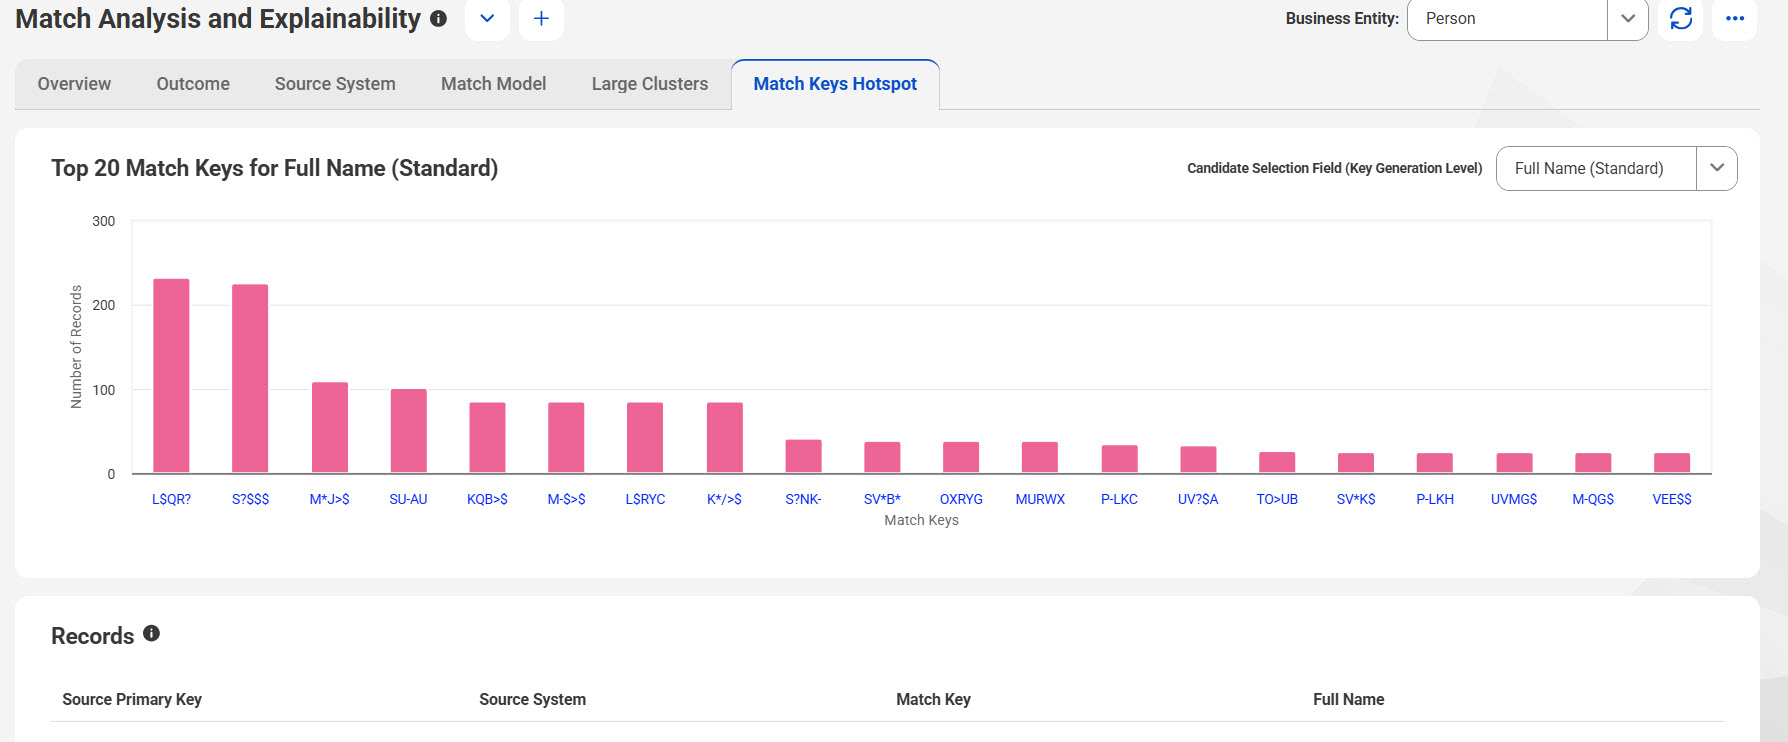Switch to the Overview tab
This screenshot has height=742, width=1788.
click(x=74, y=84)
